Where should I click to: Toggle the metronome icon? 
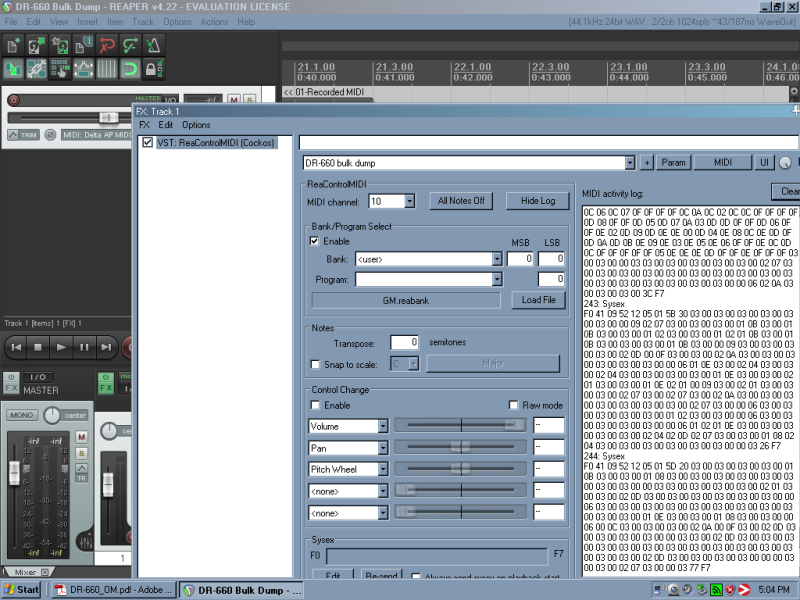[x=154, y=45]
